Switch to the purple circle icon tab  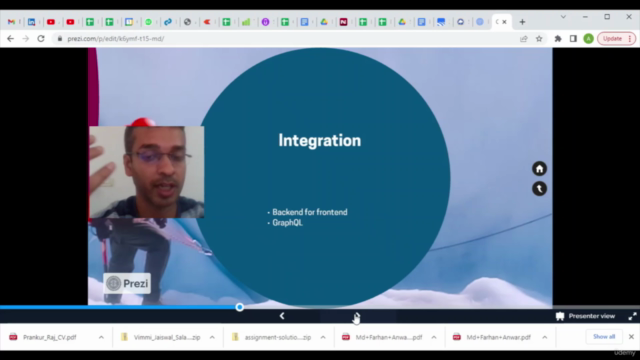[266, 22]
